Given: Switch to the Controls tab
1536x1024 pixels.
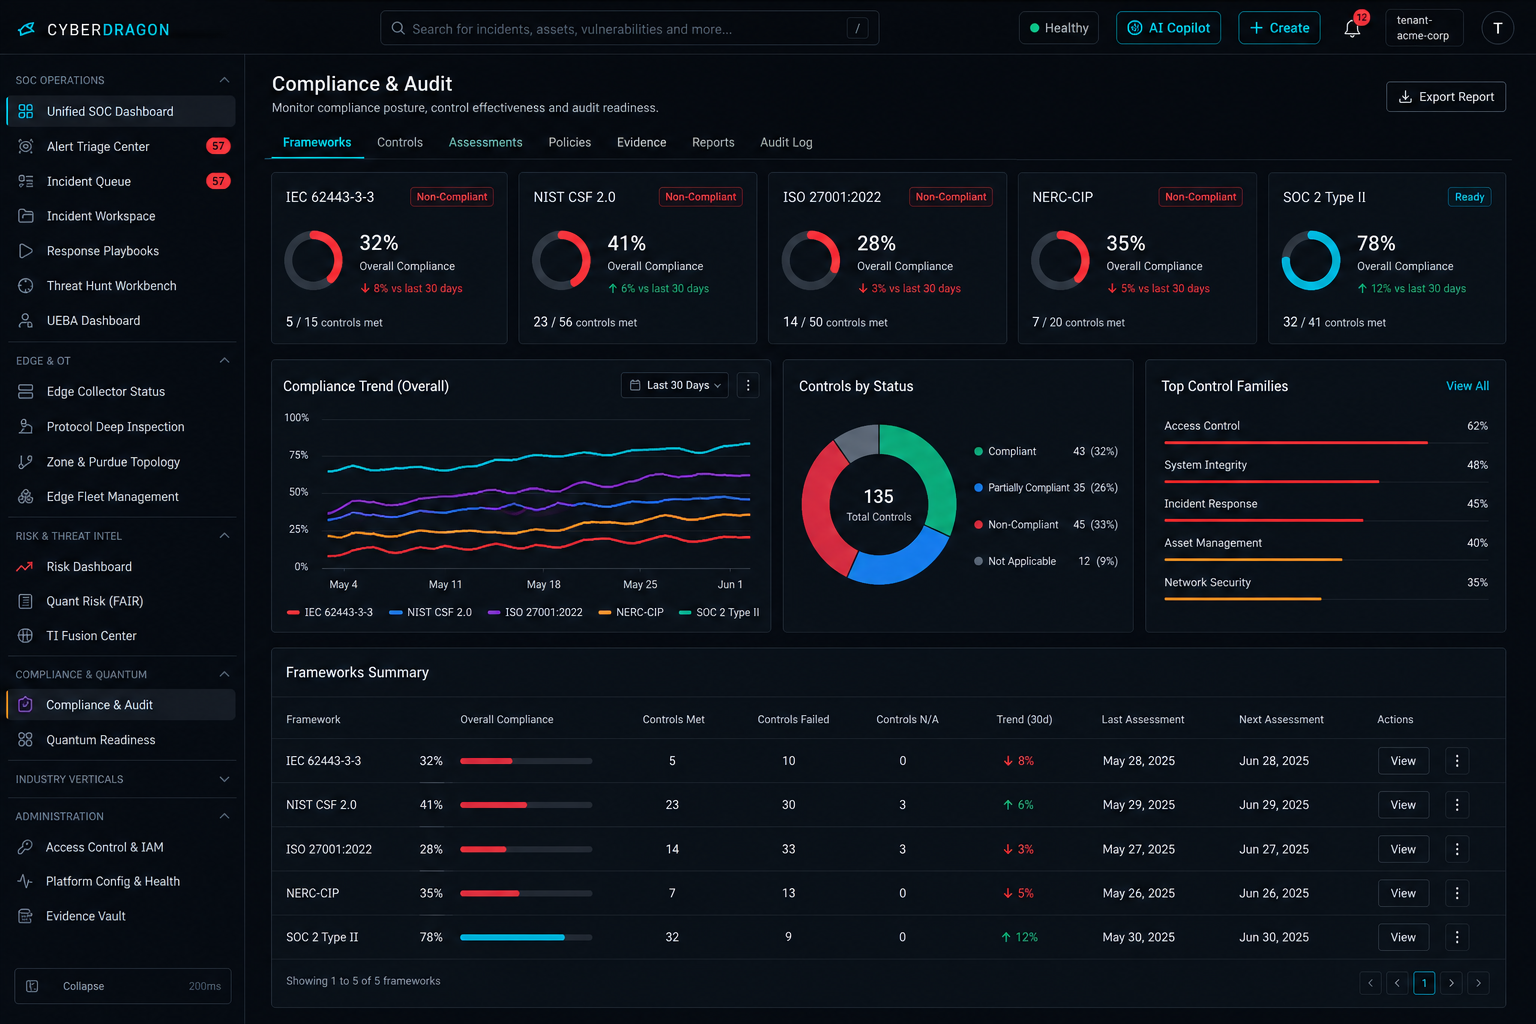Looking at the screenshot, I should (x=400, y=143).
